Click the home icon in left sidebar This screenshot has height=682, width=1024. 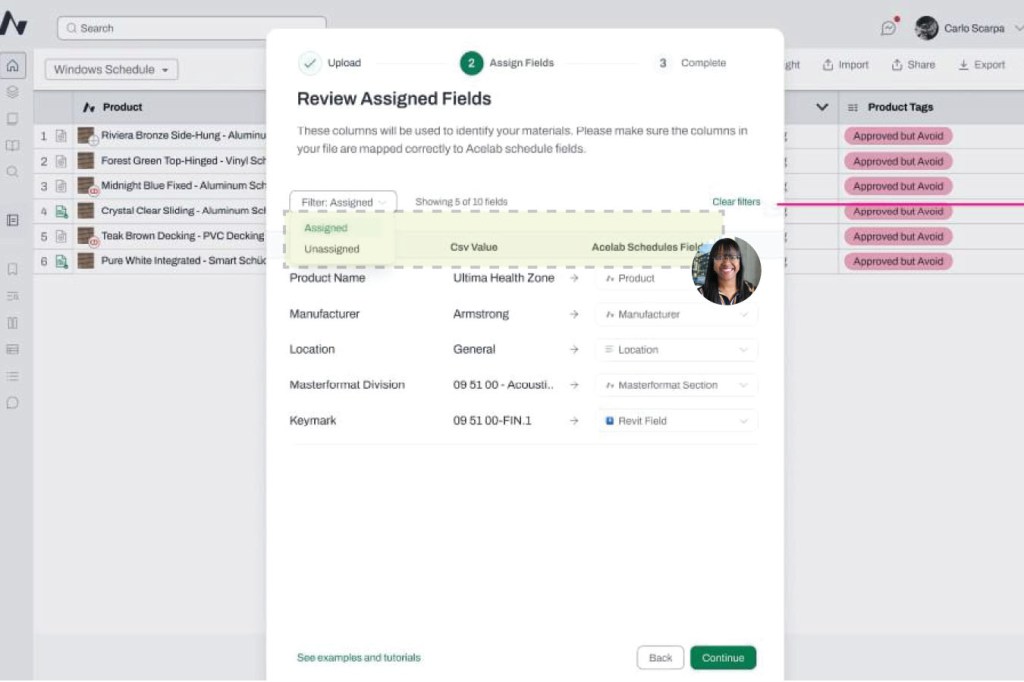tap(12, 66)
